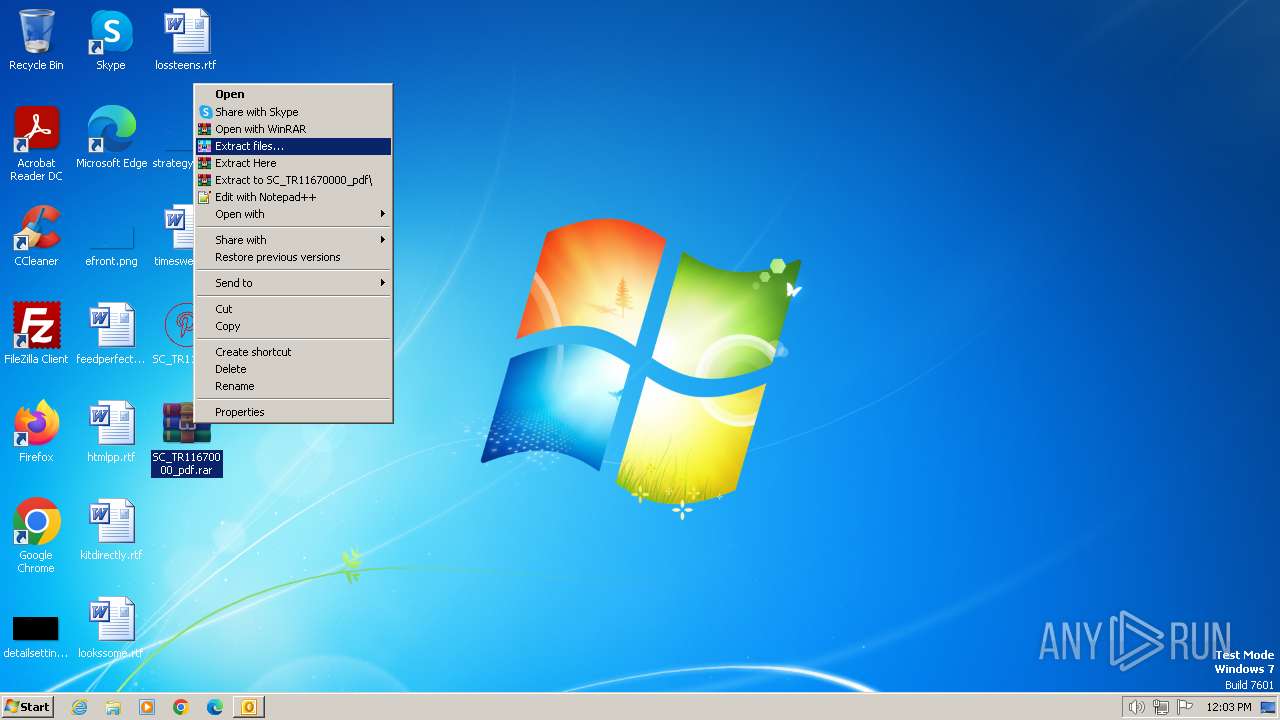Image resolution: width=1280 pixels, height=720 pixels.
Task: Select the lookssome.rtf file icon
Action: [111, 628]
